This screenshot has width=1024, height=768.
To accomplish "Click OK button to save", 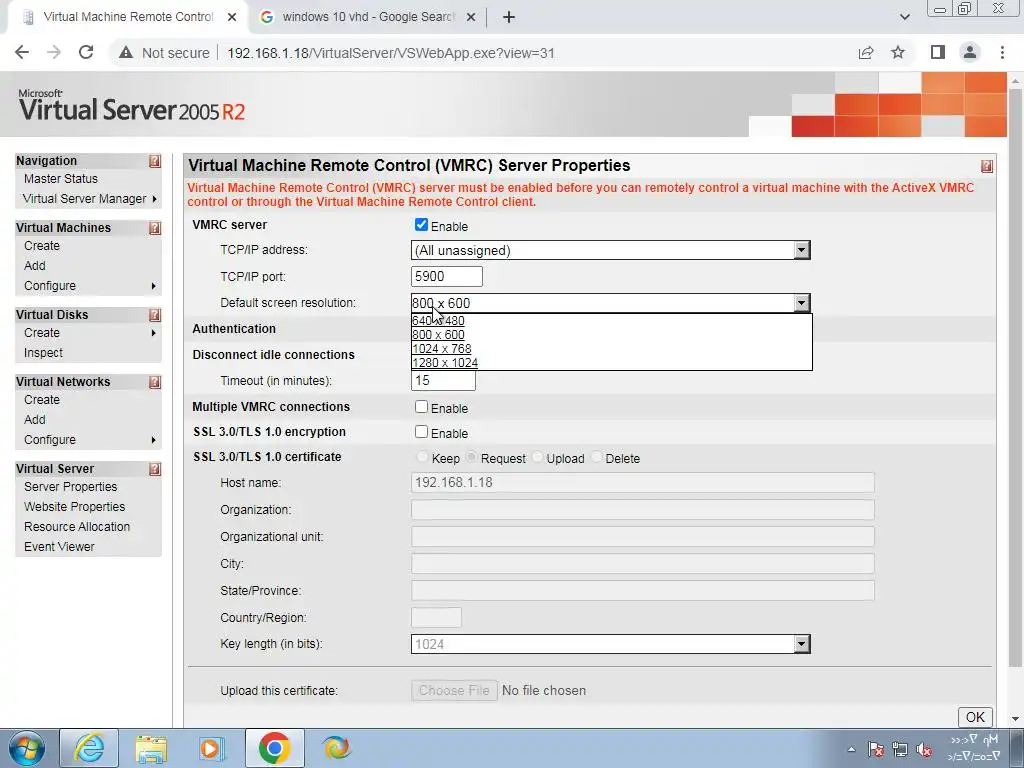I will click(x=975, y=717).
